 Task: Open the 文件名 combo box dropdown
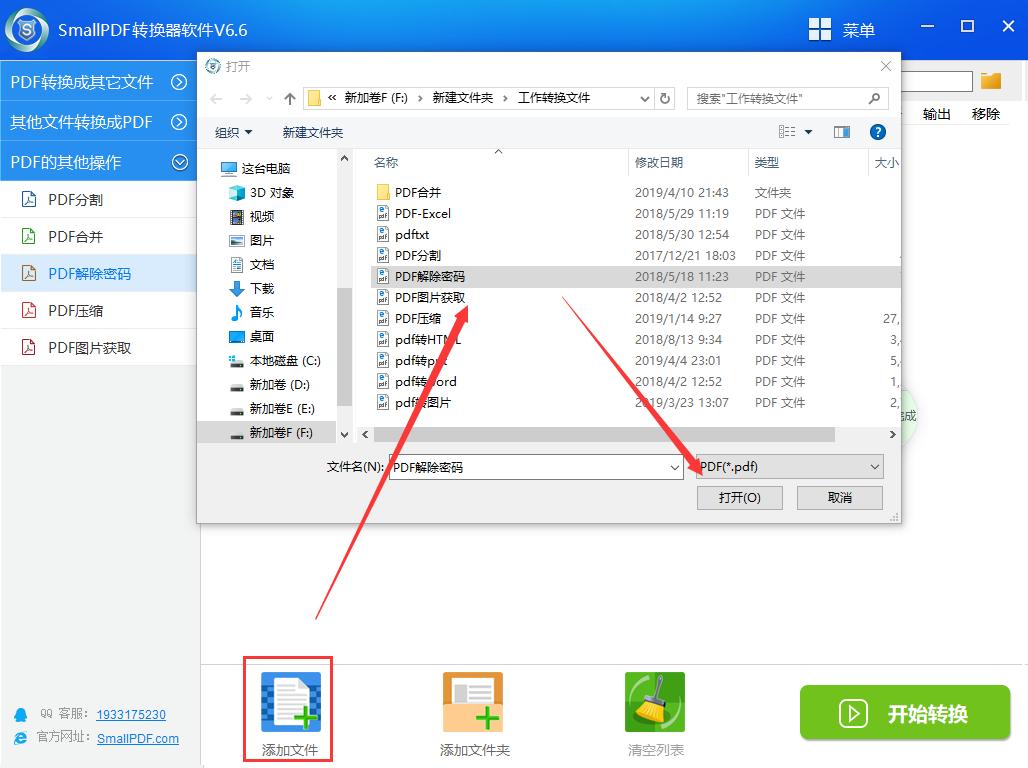pyautogui.click(x=675, y=466)
